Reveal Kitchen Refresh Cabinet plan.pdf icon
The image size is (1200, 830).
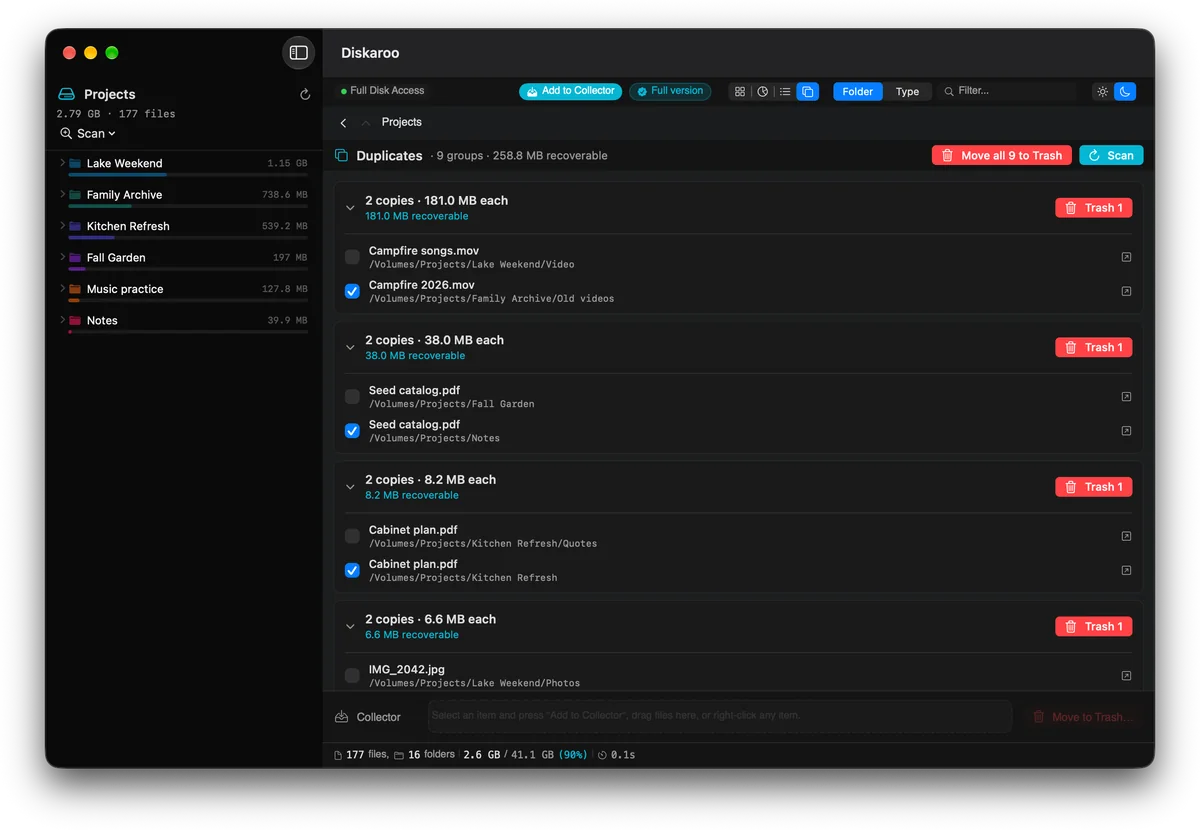(x=1126, y=570)
